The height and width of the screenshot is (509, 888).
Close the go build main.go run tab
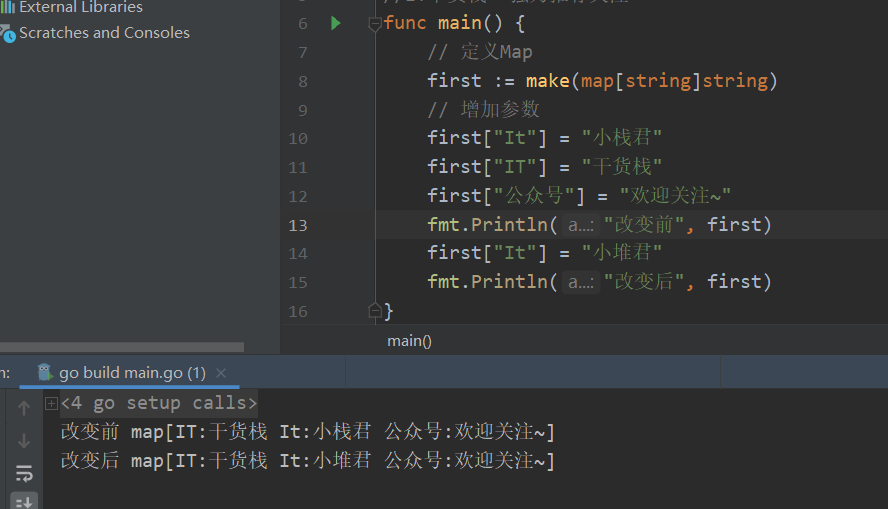(x=221, y=373)
